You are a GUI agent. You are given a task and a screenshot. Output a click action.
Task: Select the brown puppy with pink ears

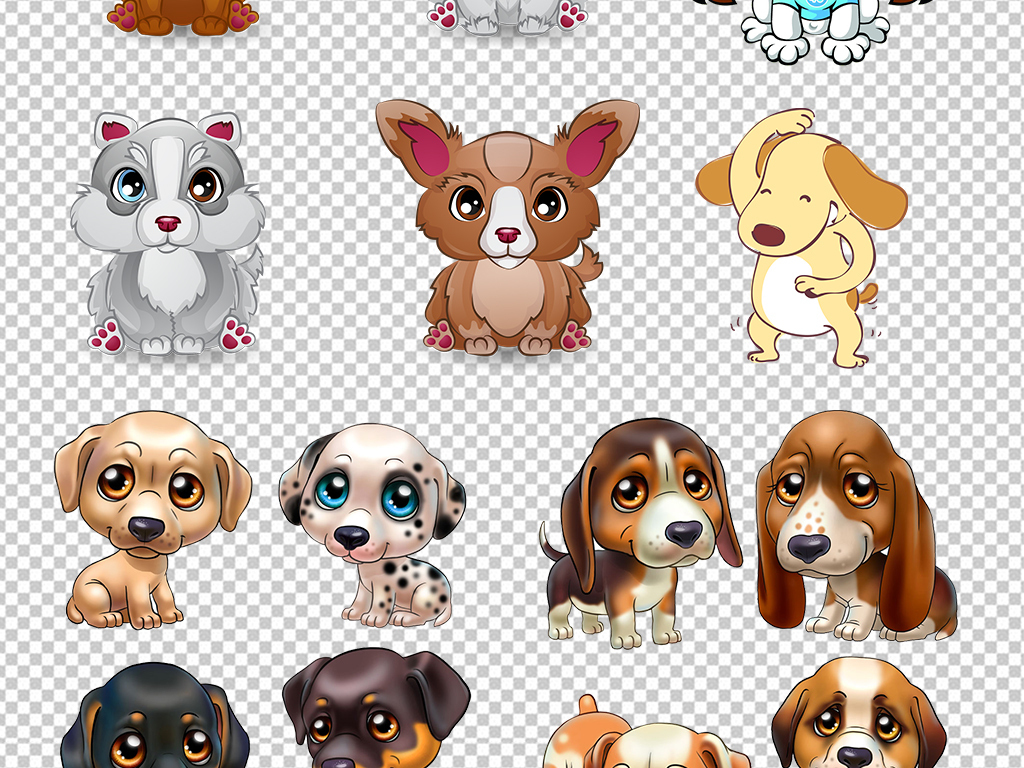pyautogui.click(x=508, y=228)
